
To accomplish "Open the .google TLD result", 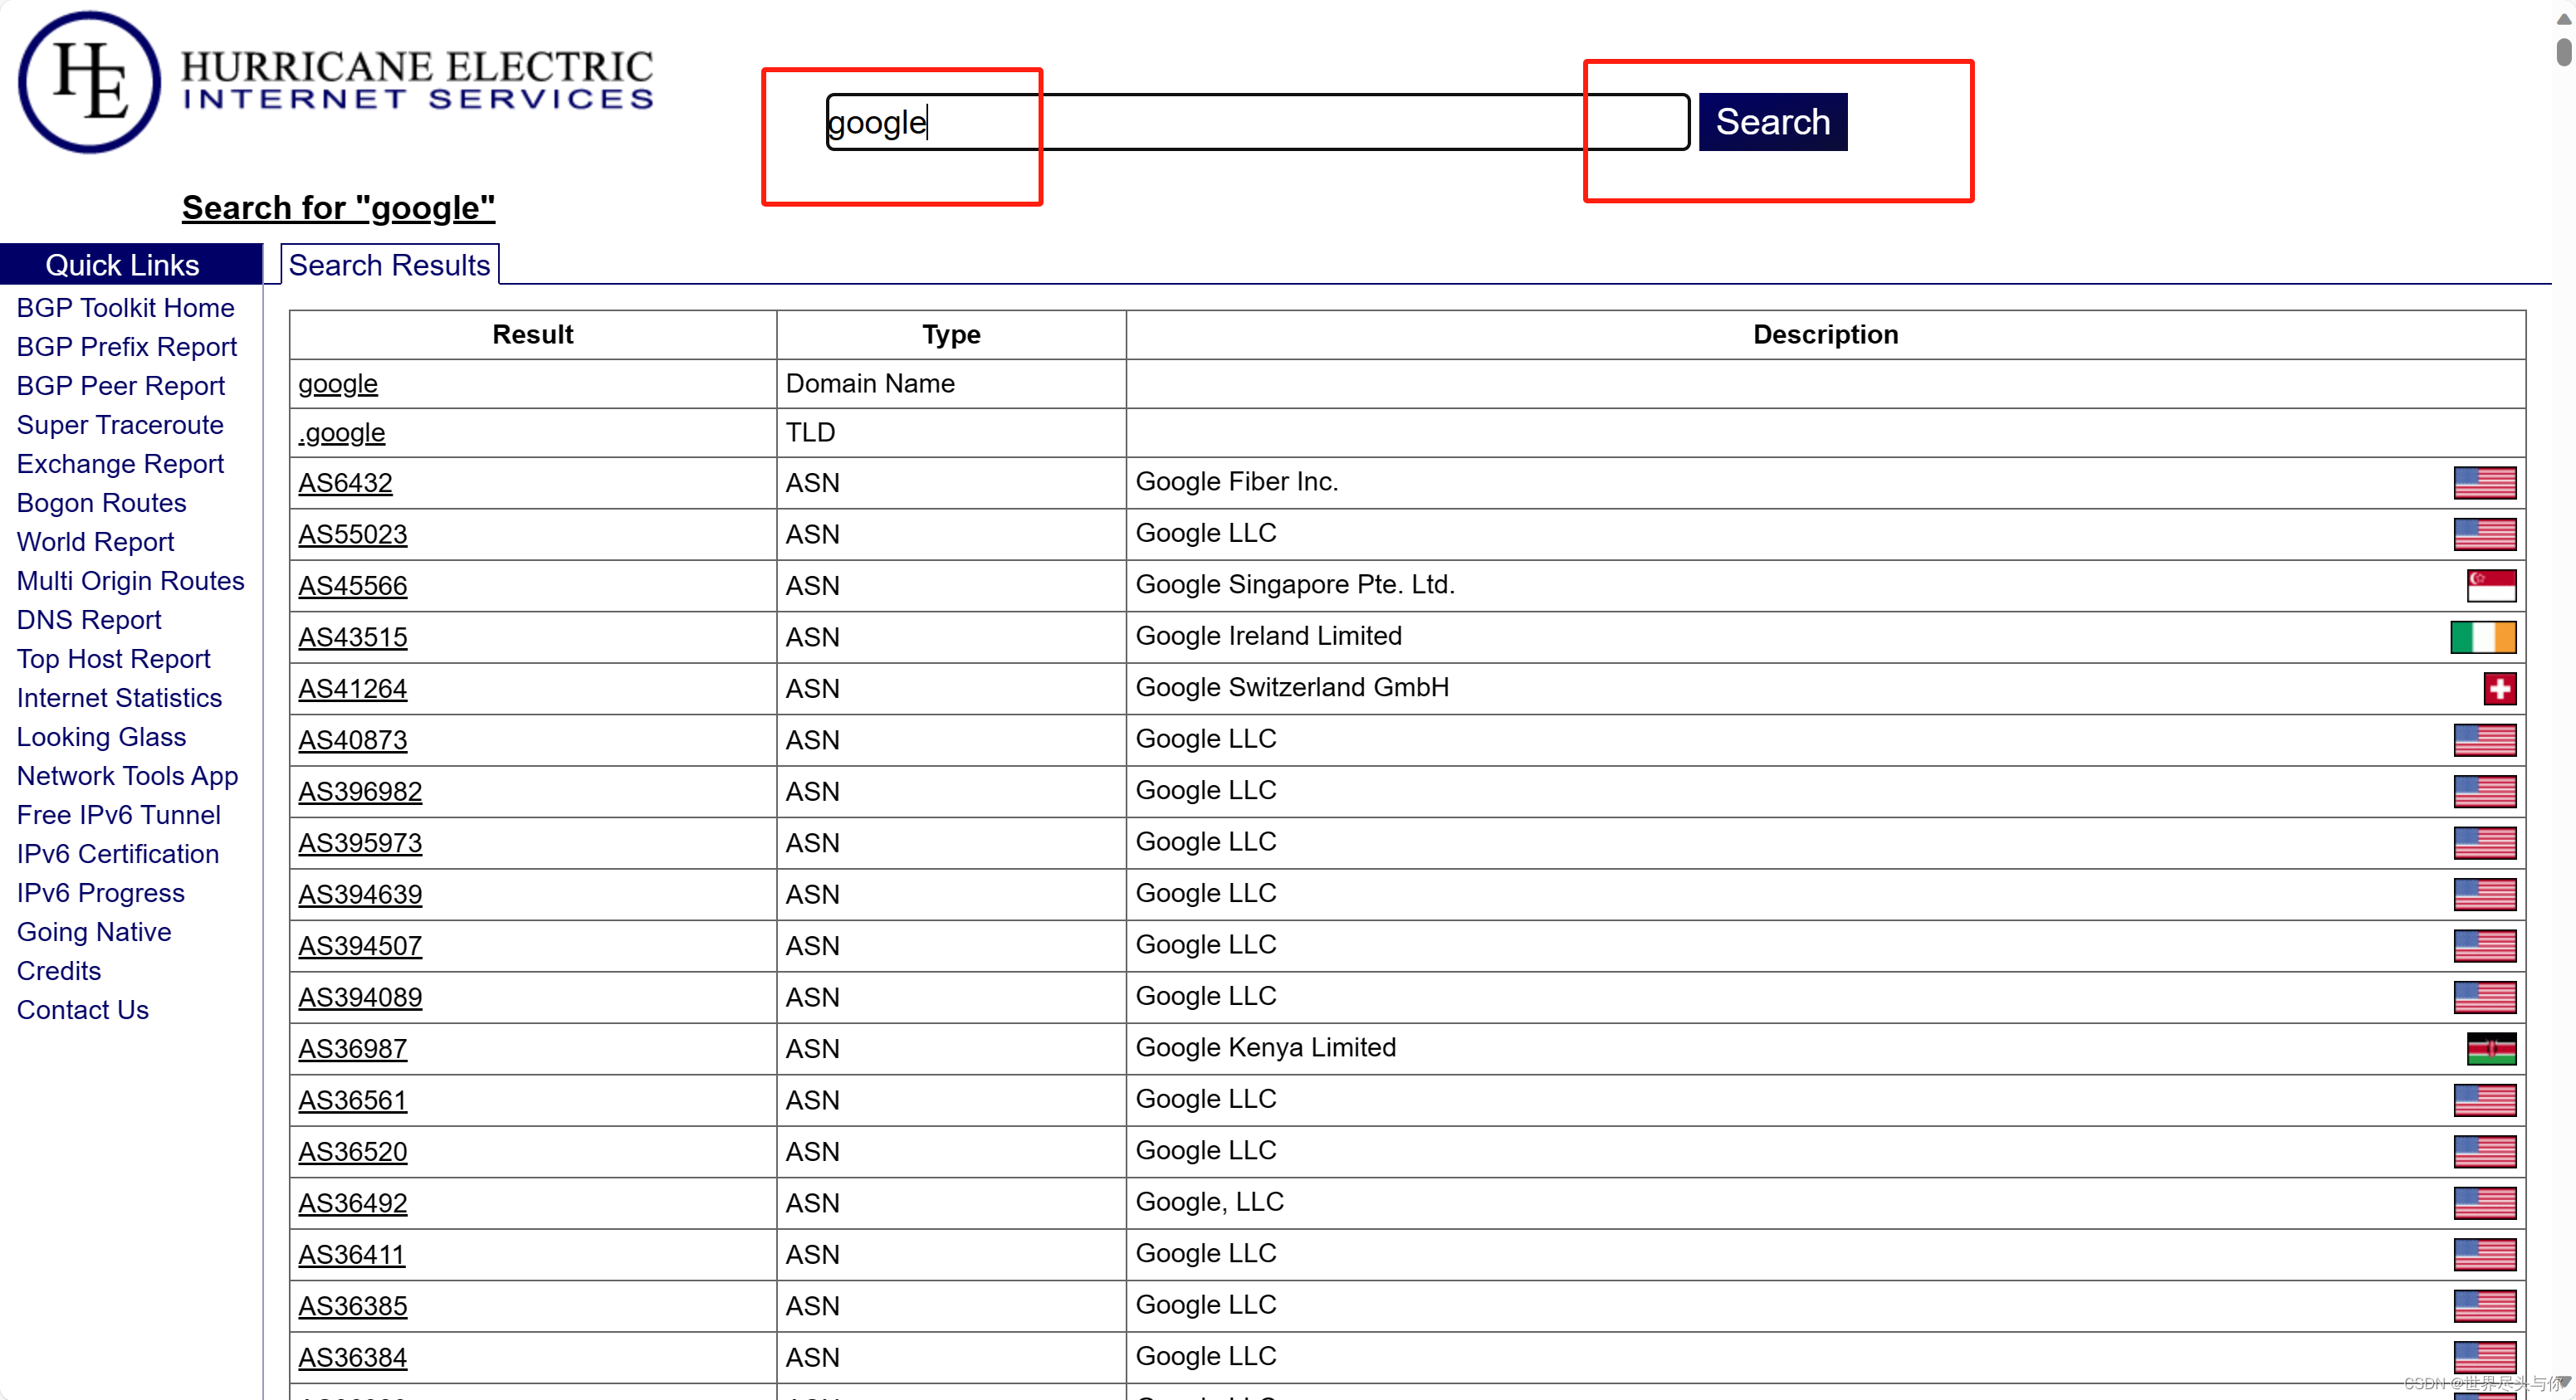I will point(341,432).
